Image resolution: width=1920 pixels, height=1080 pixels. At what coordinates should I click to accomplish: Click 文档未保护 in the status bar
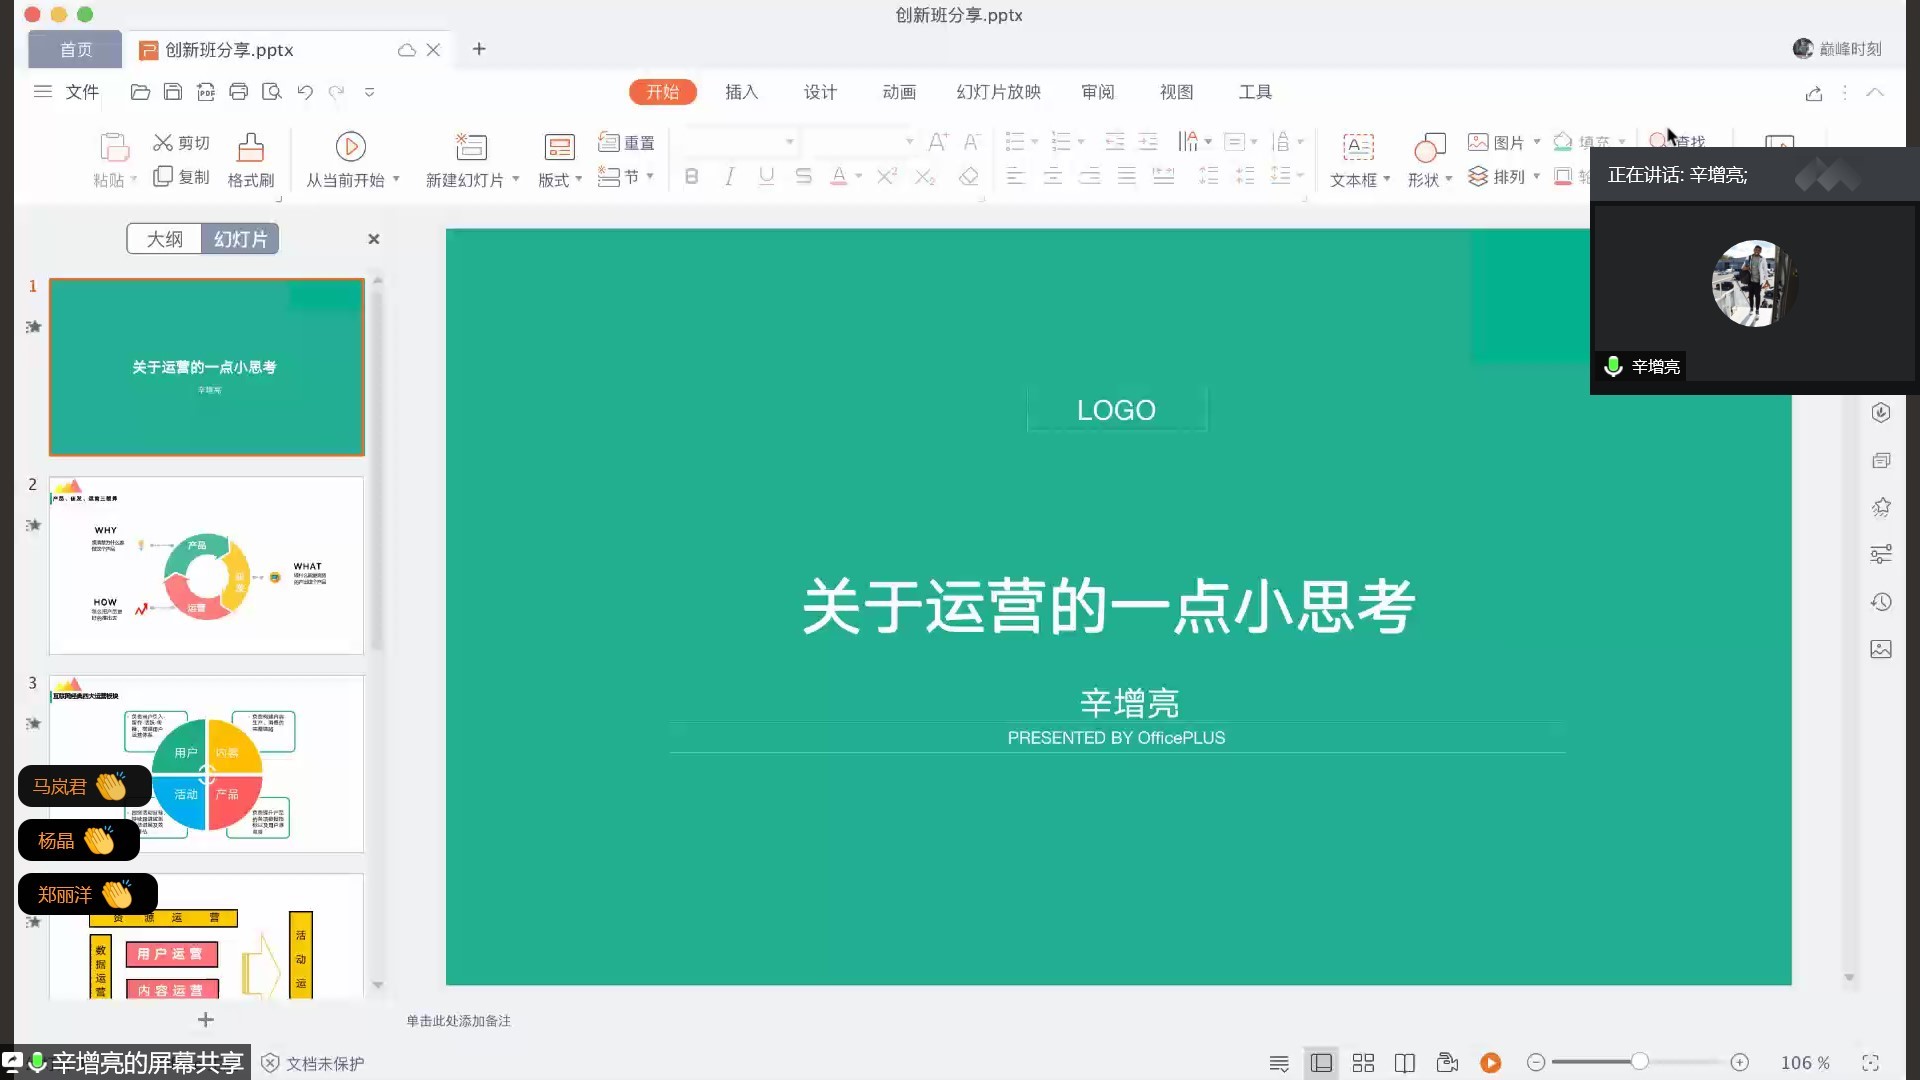click(324, 1063)
